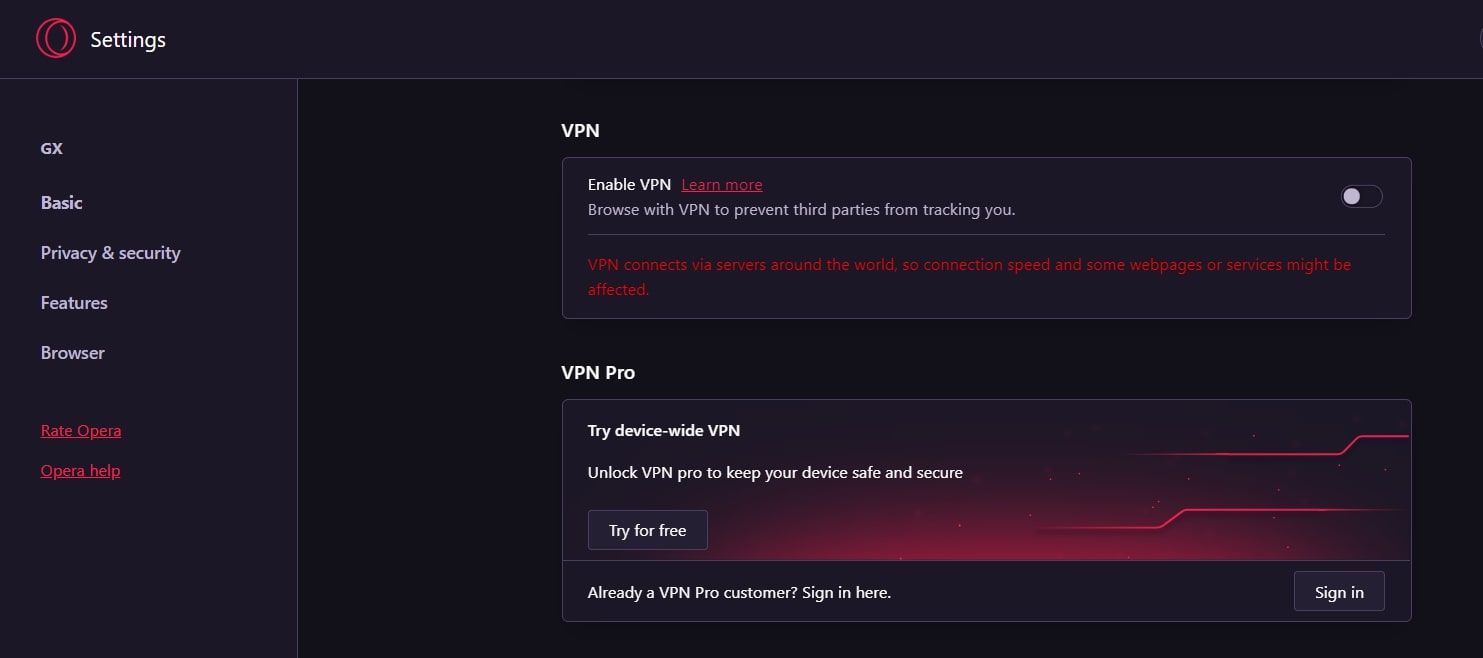The height and width of the screenshot is (658, 1483).
Task: Go to Basic settings section
Action: [x=61, y=203]
